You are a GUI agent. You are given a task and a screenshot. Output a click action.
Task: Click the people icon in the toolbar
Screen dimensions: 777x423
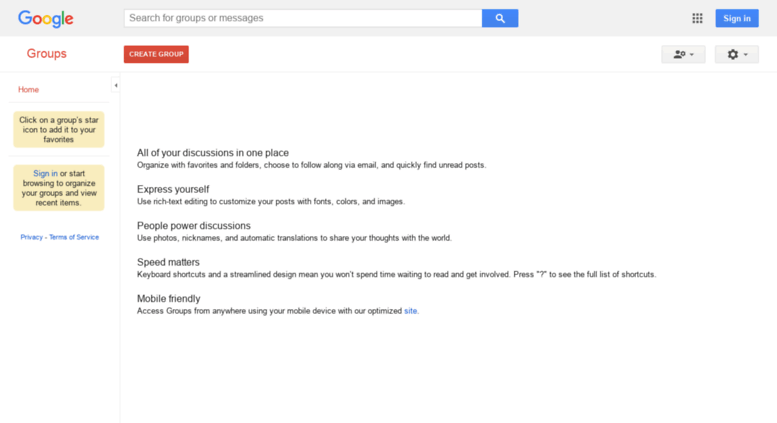[x=679, y=54]
